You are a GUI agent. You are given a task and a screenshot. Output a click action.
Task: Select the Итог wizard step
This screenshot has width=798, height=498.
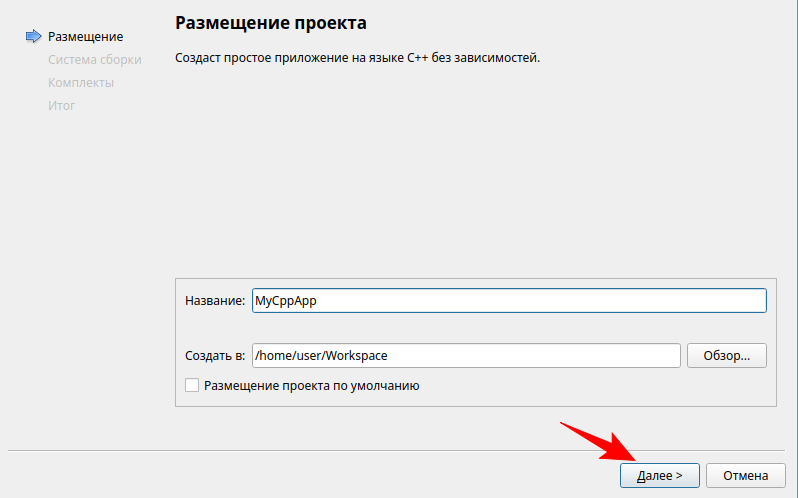pos(61,106)
